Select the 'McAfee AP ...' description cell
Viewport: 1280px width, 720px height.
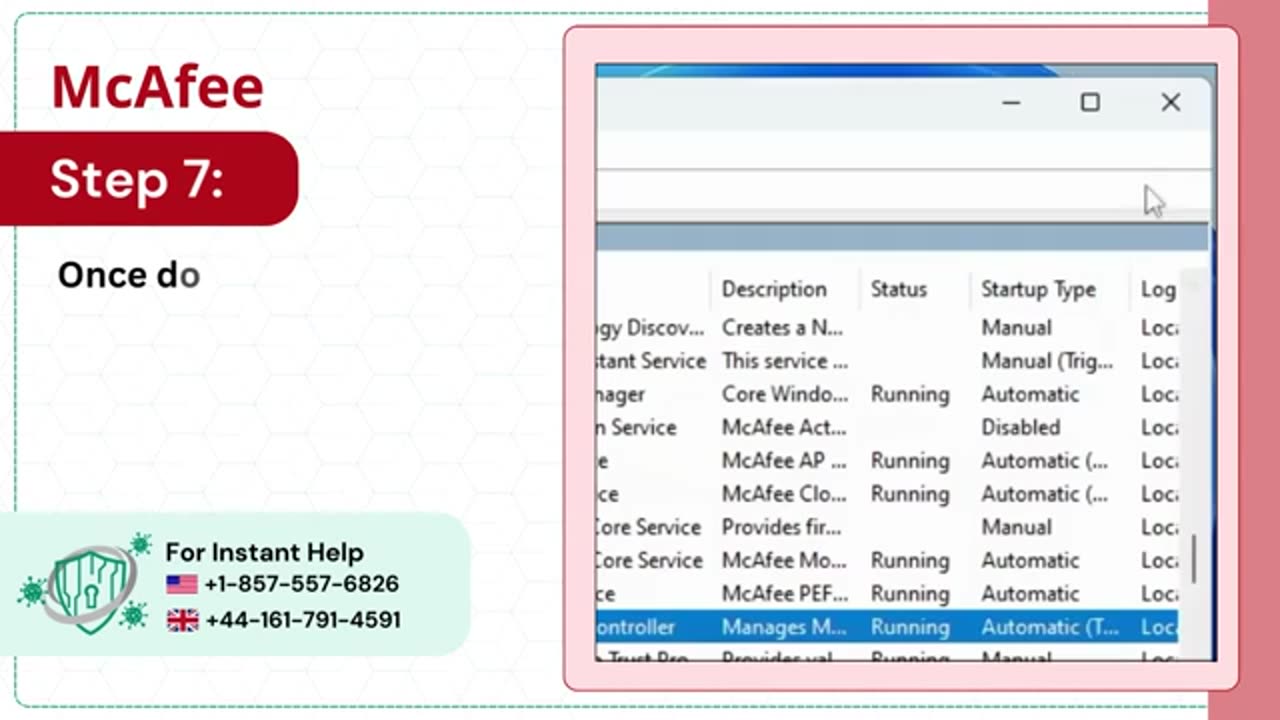pyautogui.click(x=784, y=461)
